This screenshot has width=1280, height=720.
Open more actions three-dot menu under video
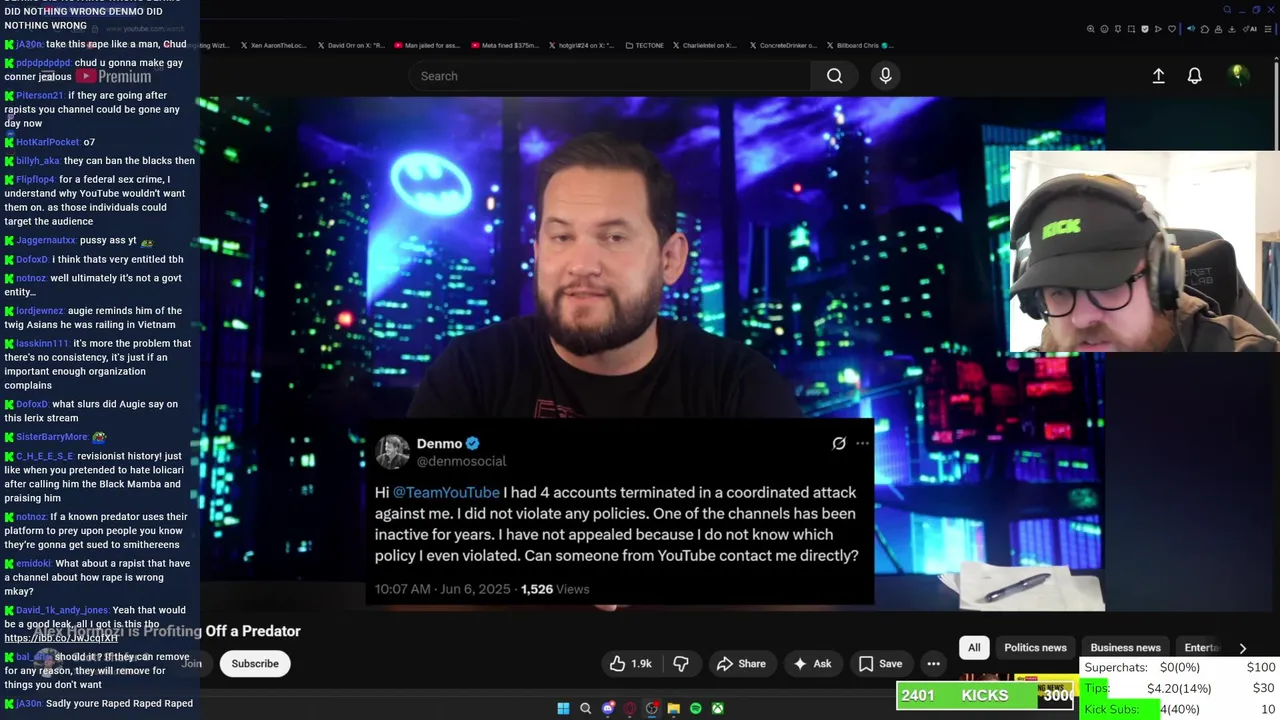tap(933, 664)
